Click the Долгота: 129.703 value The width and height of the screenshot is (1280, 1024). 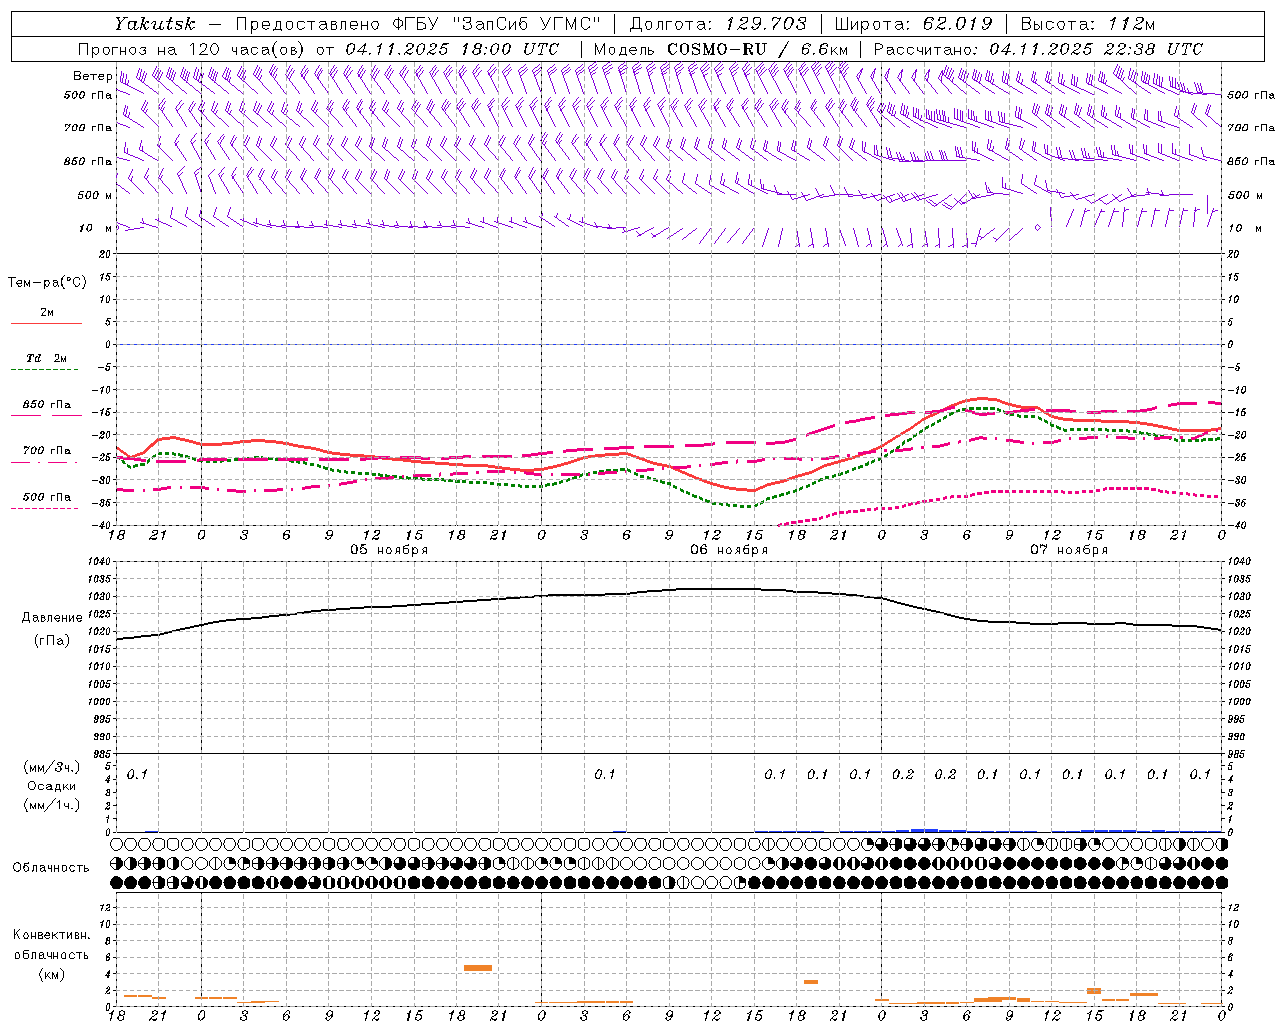(x=717, y=24)
